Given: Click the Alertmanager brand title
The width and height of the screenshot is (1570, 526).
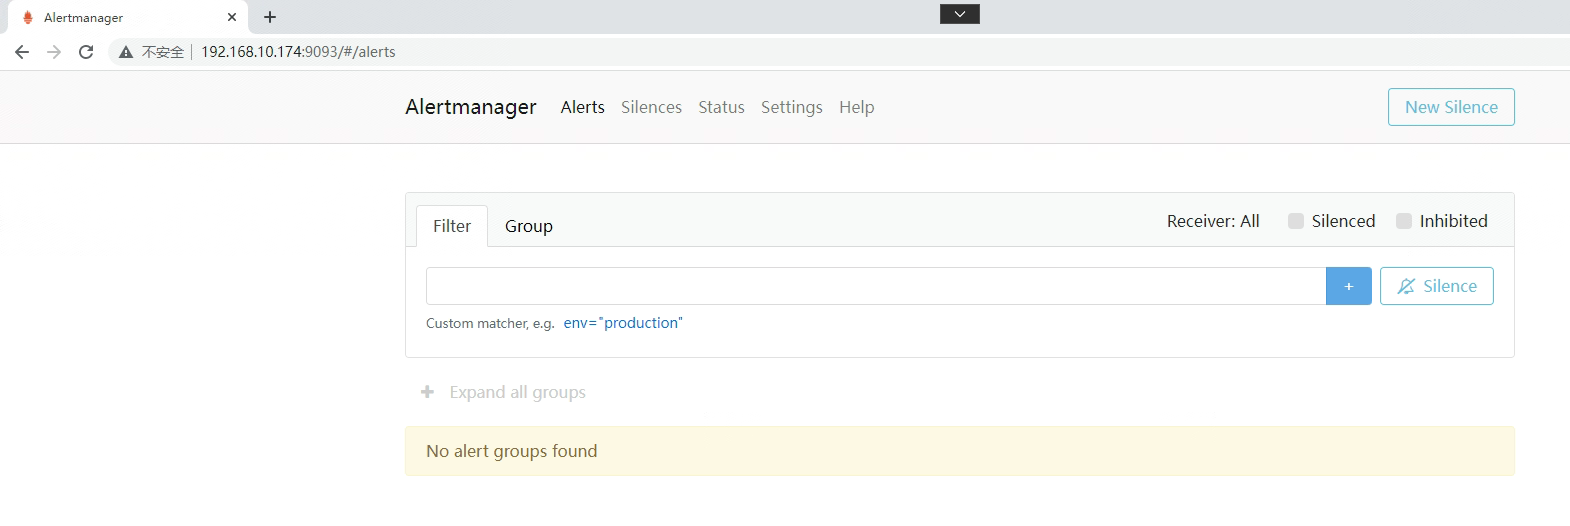Looking at the screenshot, I should tap(471, 107).
